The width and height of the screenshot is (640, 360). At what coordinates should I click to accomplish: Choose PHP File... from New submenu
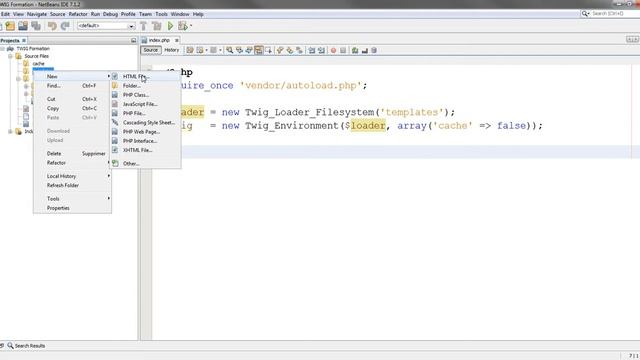pyautogui.click(x=146, y=113)
